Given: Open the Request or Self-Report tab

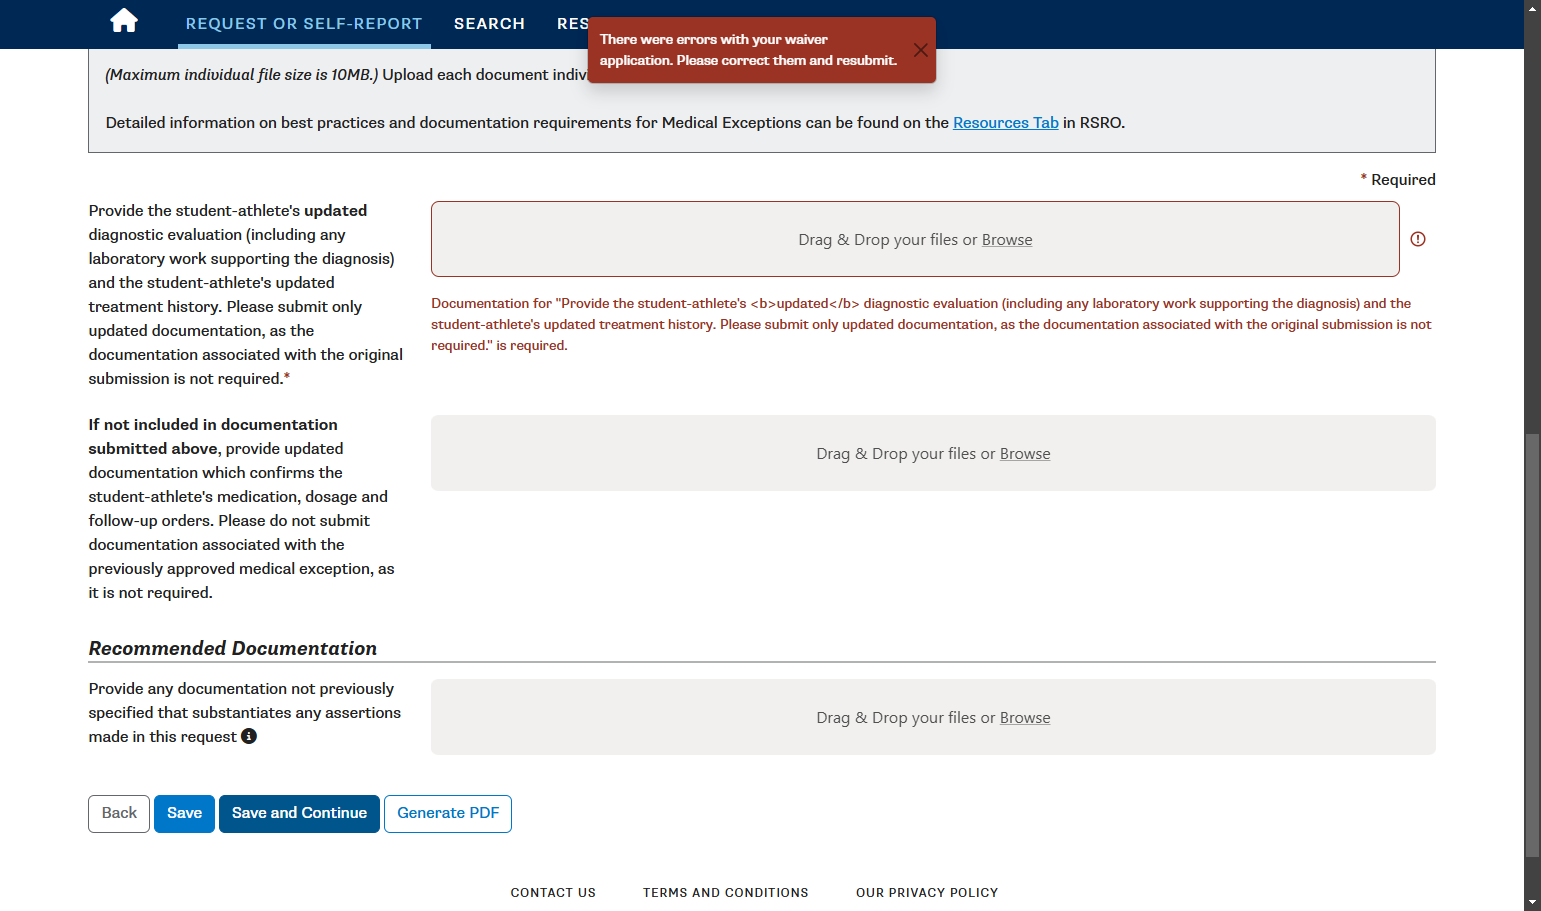Looking at the screenshot, I should coord(304,24).
